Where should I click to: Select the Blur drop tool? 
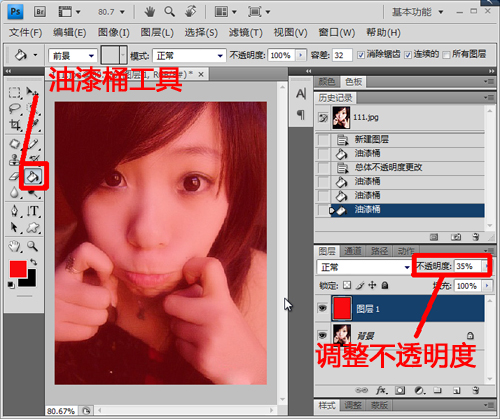point(14,192)
